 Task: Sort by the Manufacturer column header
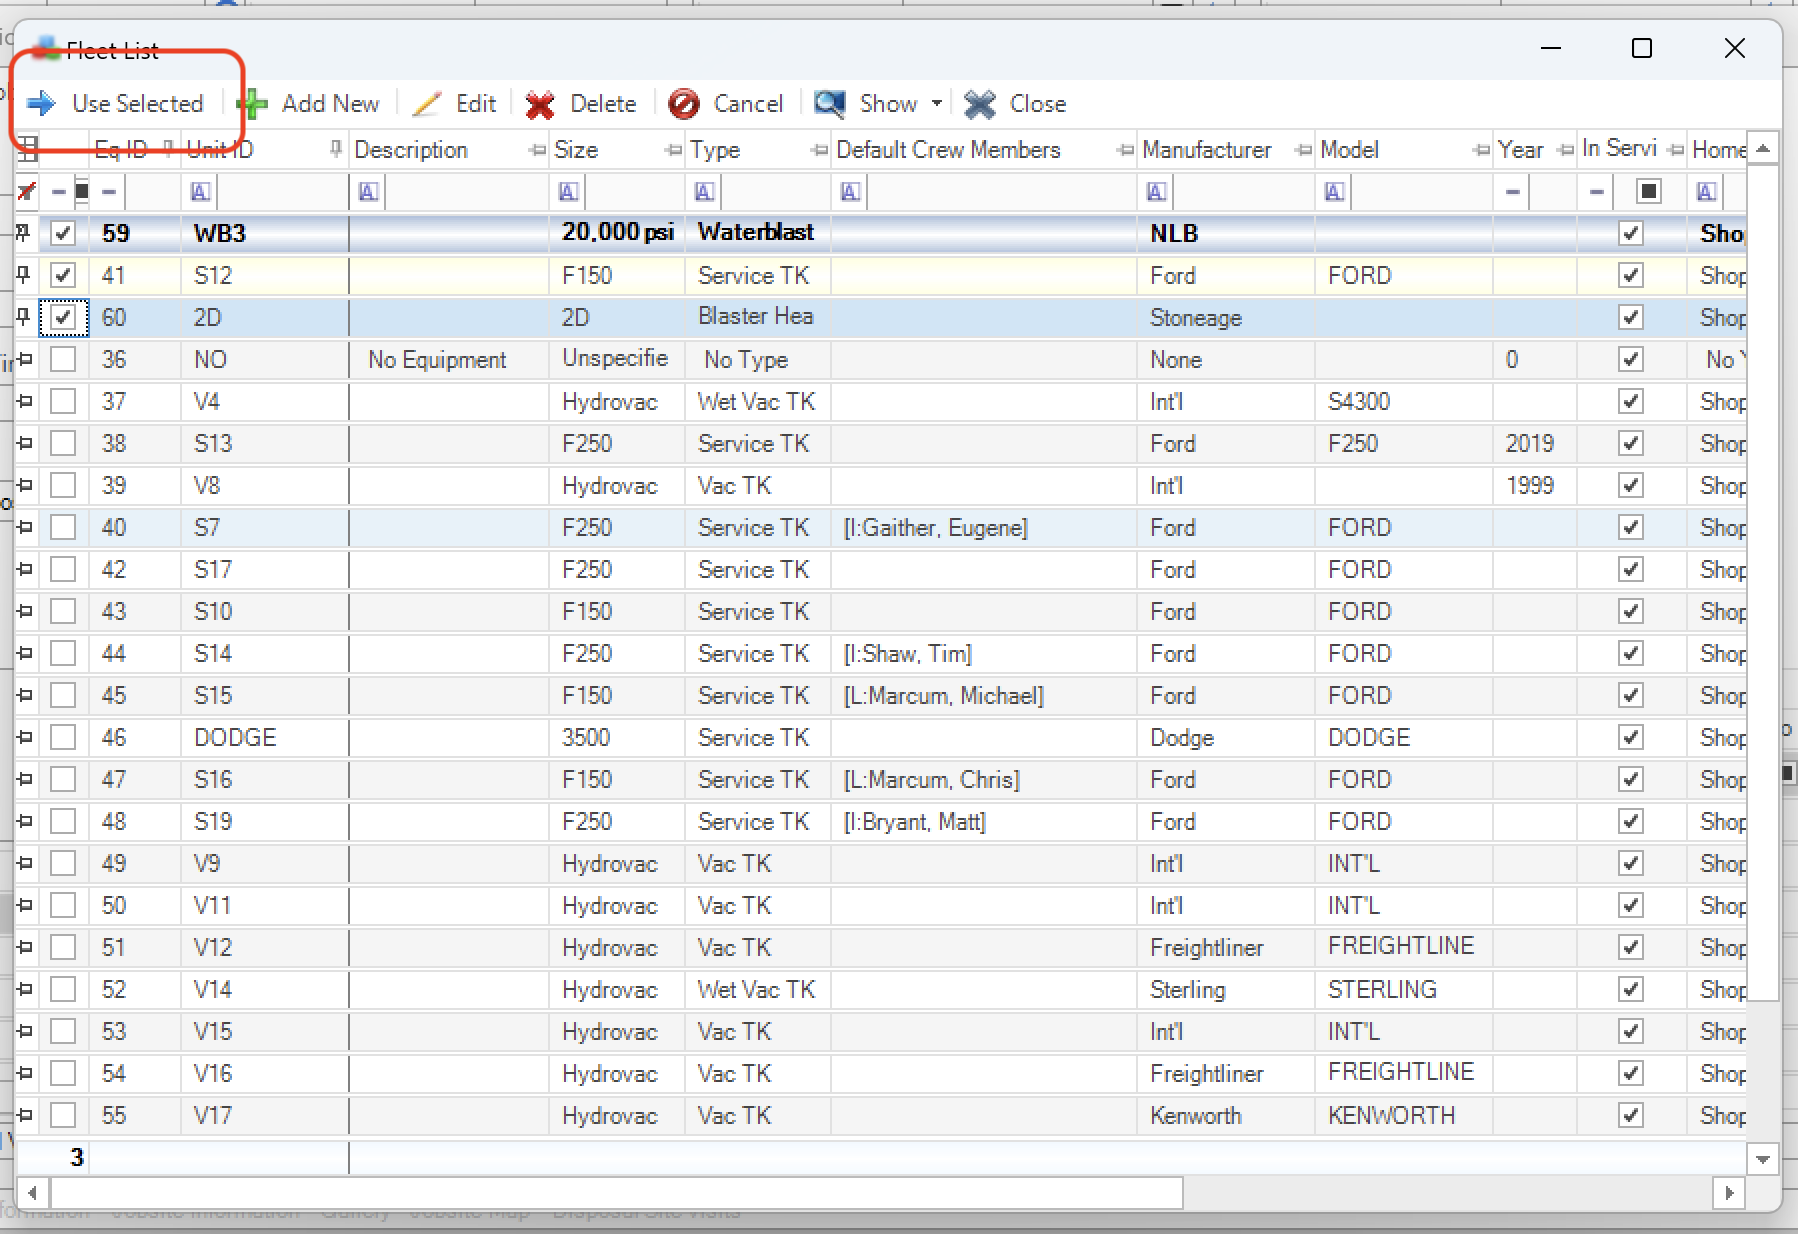[1207, 150]
